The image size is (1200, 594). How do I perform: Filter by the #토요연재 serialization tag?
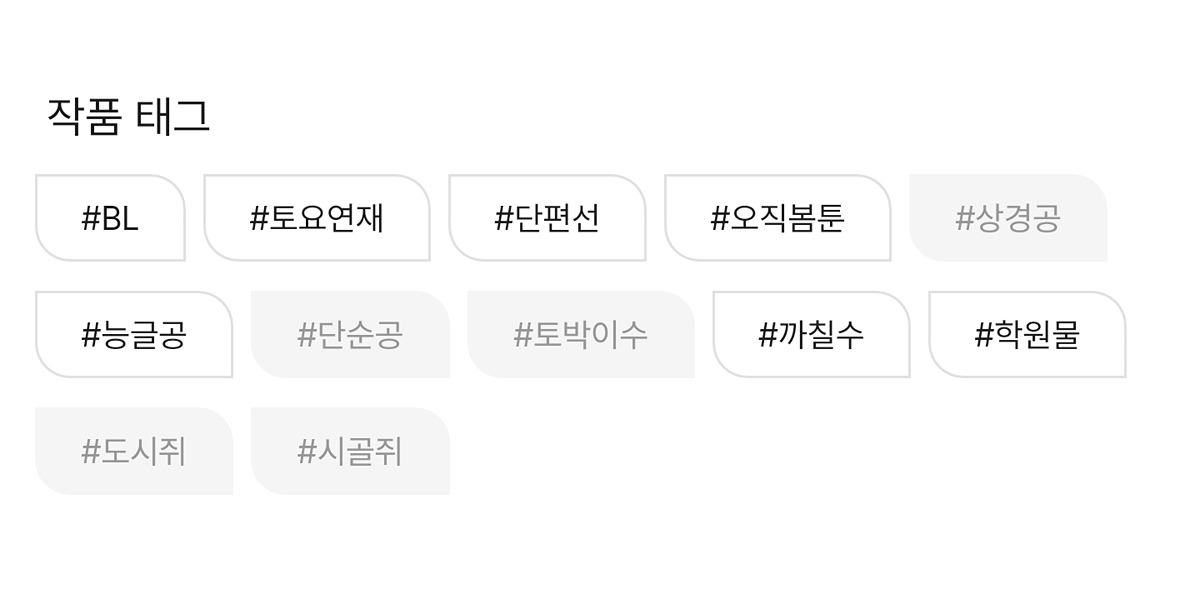point(317,218)
